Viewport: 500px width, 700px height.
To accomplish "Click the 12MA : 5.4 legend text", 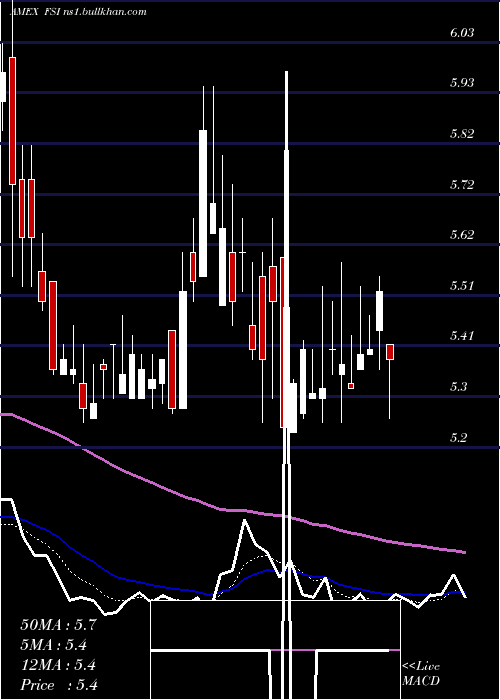I will (58, 665).
